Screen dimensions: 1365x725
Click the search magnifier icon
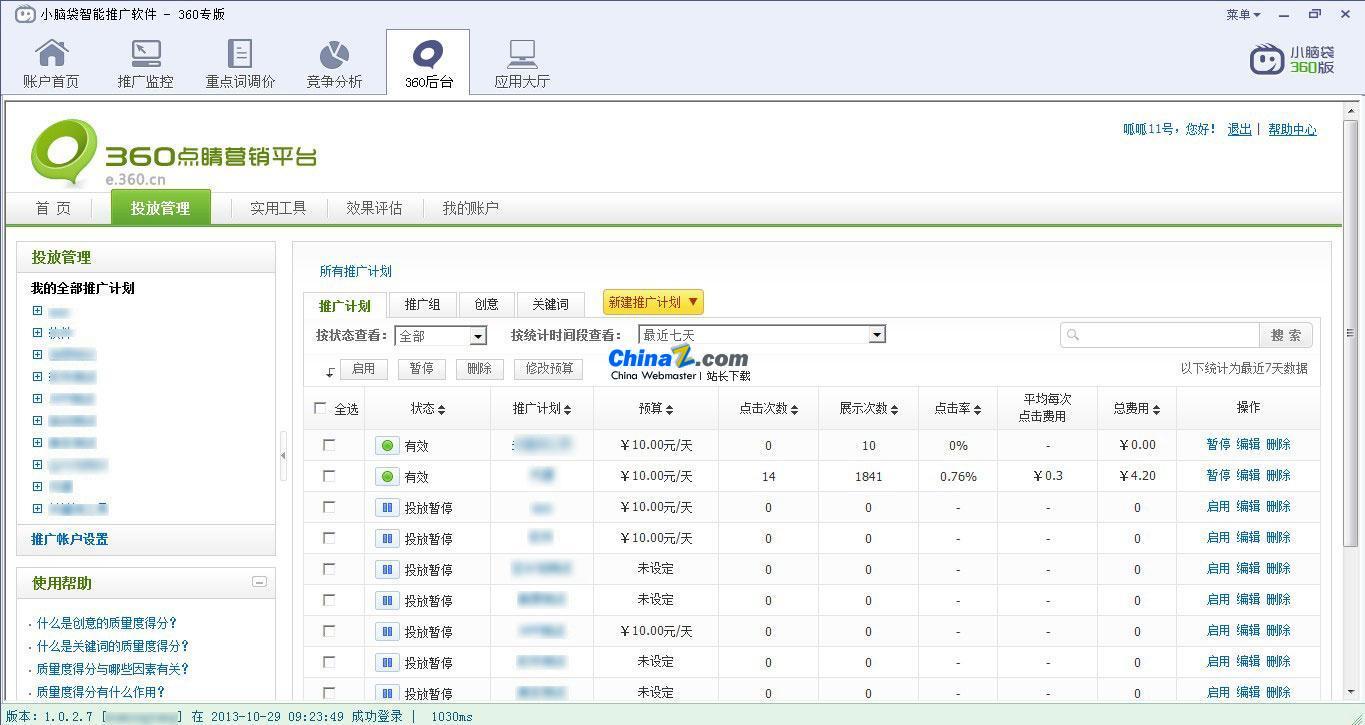1073,335
